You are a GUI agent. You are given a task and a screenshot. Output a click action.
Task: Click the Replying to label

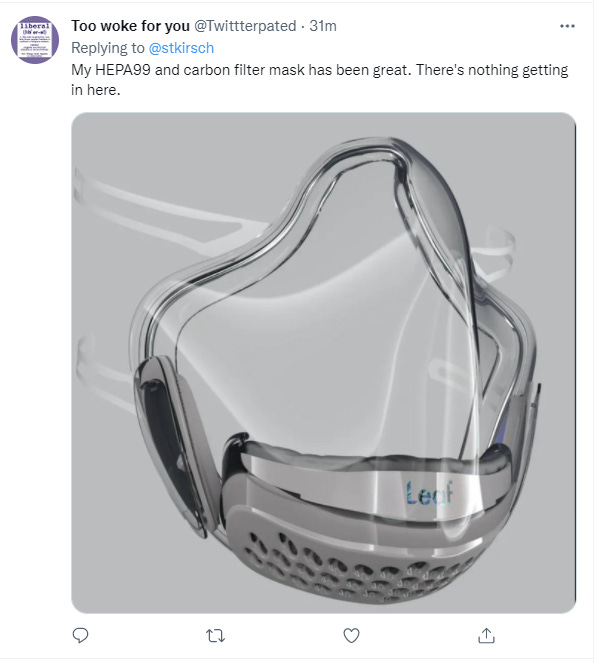(x=108, y=48)
